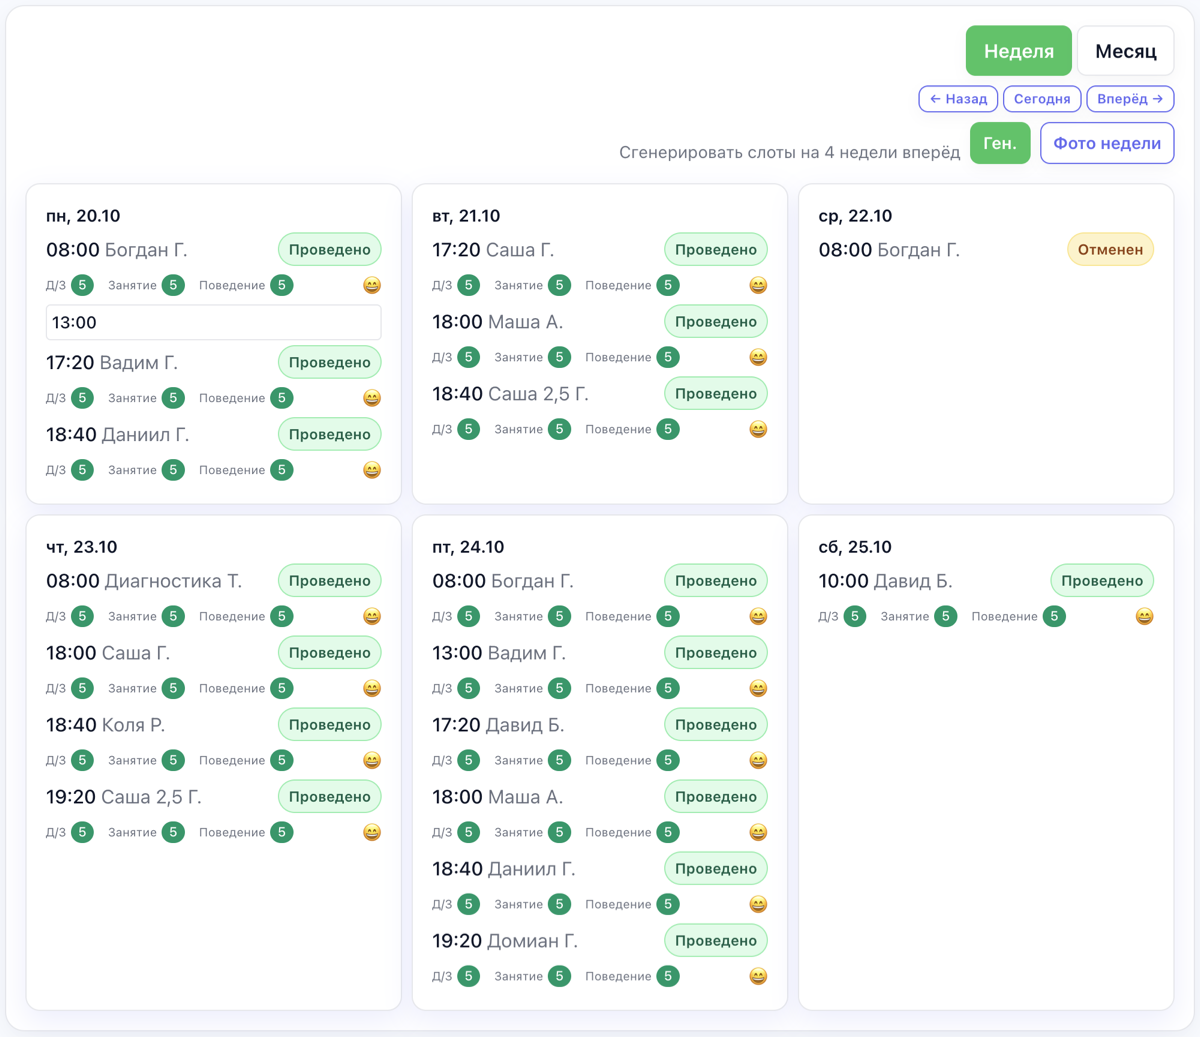Jump to today with Сегодня button

point(1042,99)
